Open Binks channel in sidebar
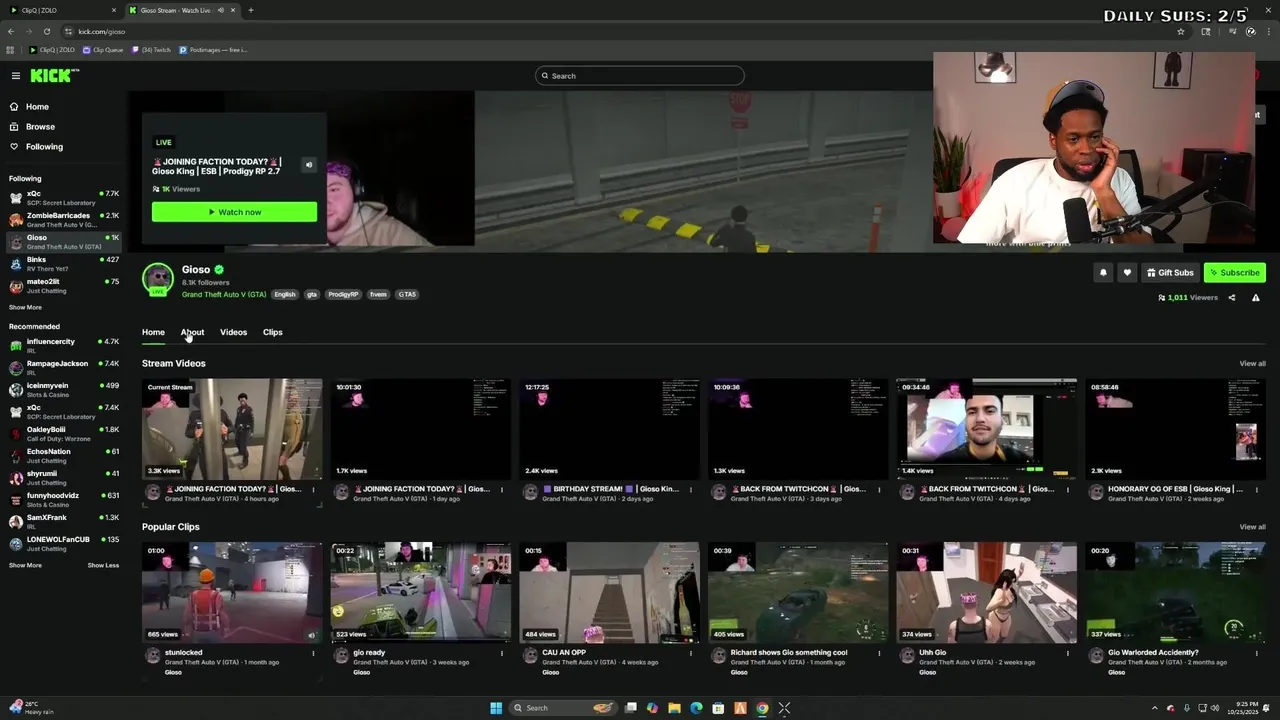This screenshot has width=1280, height=720. [x=64, y=263]
